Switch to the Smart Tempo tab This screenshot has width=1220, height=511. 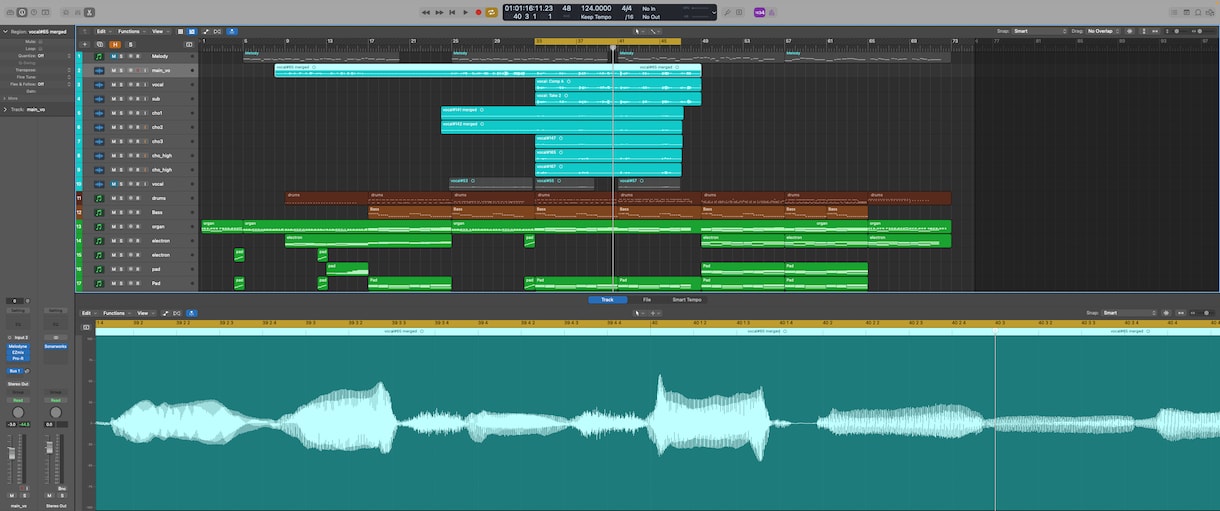[x=687, y=300]
